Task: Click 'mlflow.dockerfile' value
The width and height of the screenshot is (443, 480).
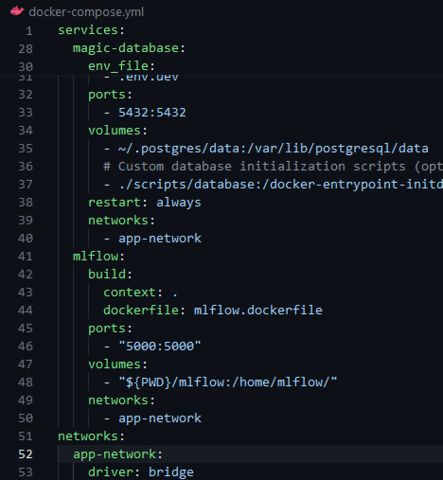Action: (x=258, y=310)
